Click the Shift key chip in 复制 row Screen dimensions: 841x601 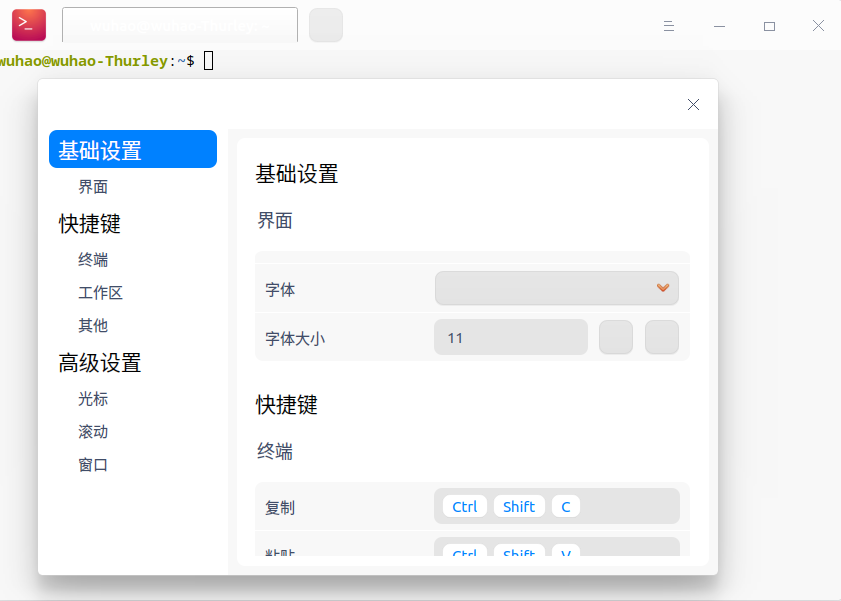pos(519,507)
